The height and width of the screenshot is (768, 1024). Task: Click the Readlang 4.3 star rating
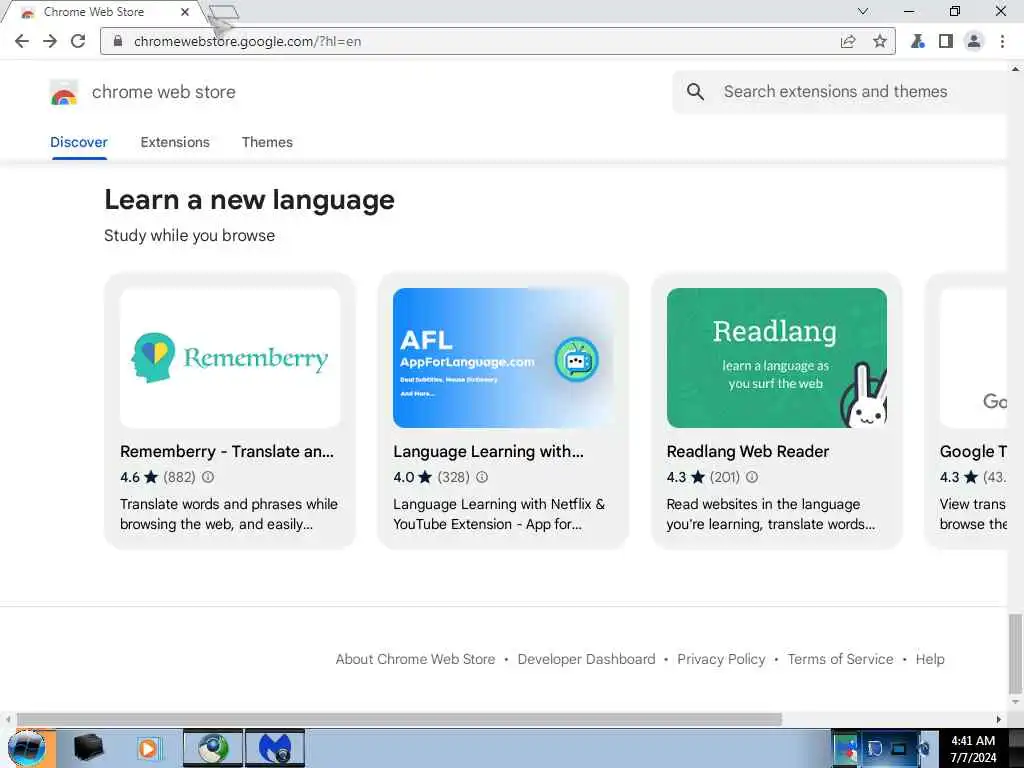[686, 477]
